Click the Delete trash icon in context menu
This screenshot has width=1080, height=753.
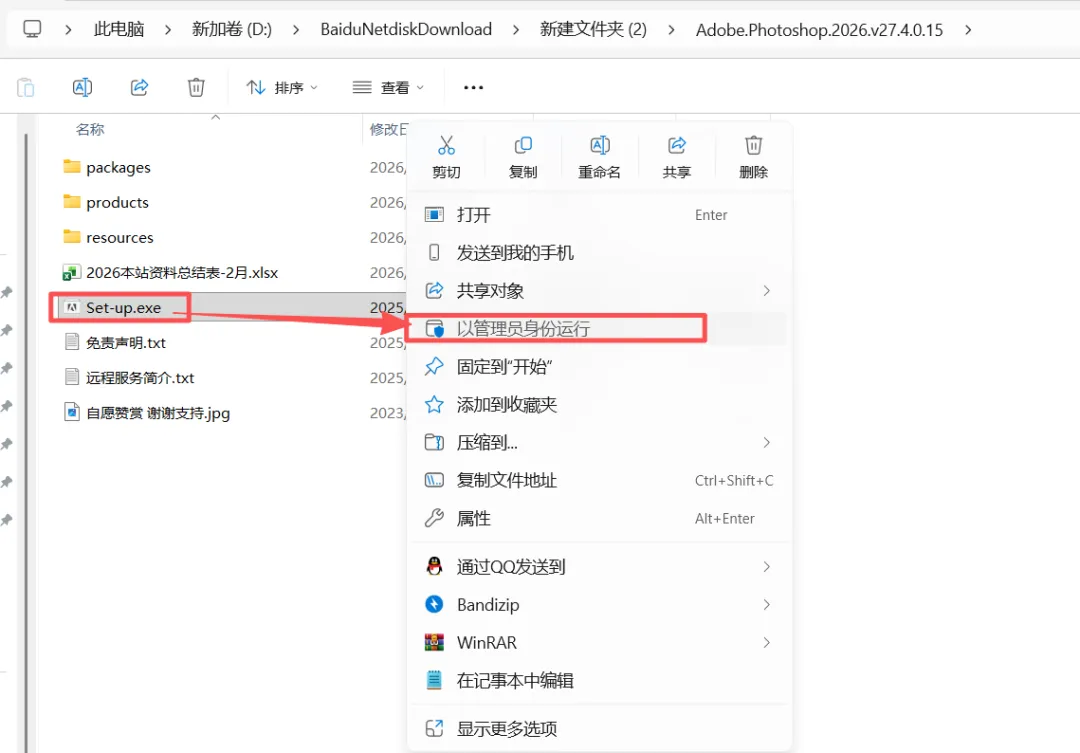753,145
